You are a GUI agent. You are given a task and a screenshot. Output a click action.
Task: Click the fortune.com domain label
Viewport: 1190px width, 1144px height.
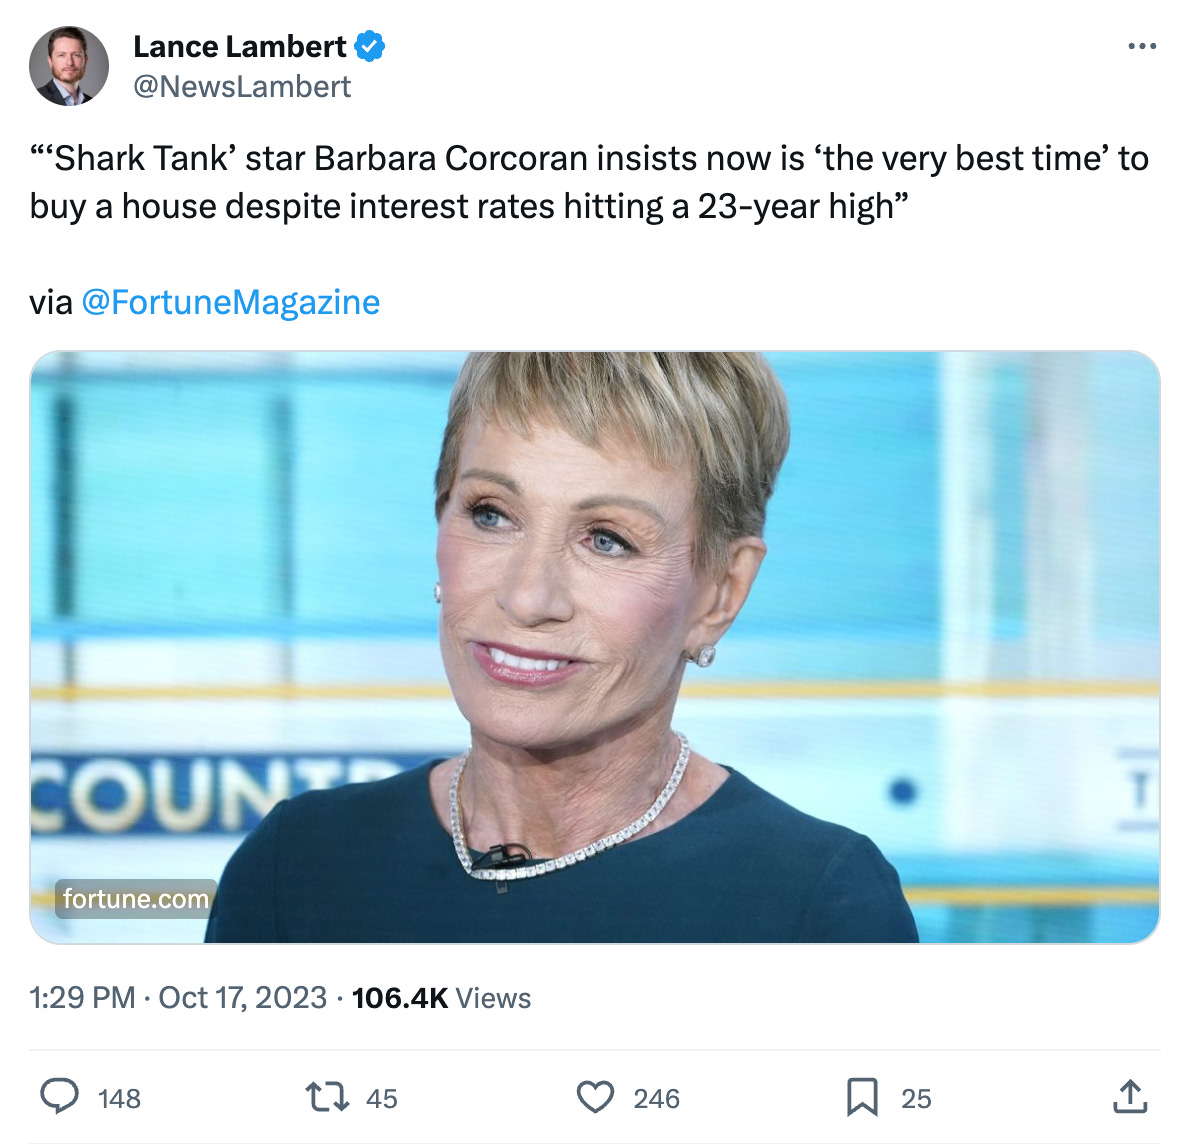tap(136, 899)
